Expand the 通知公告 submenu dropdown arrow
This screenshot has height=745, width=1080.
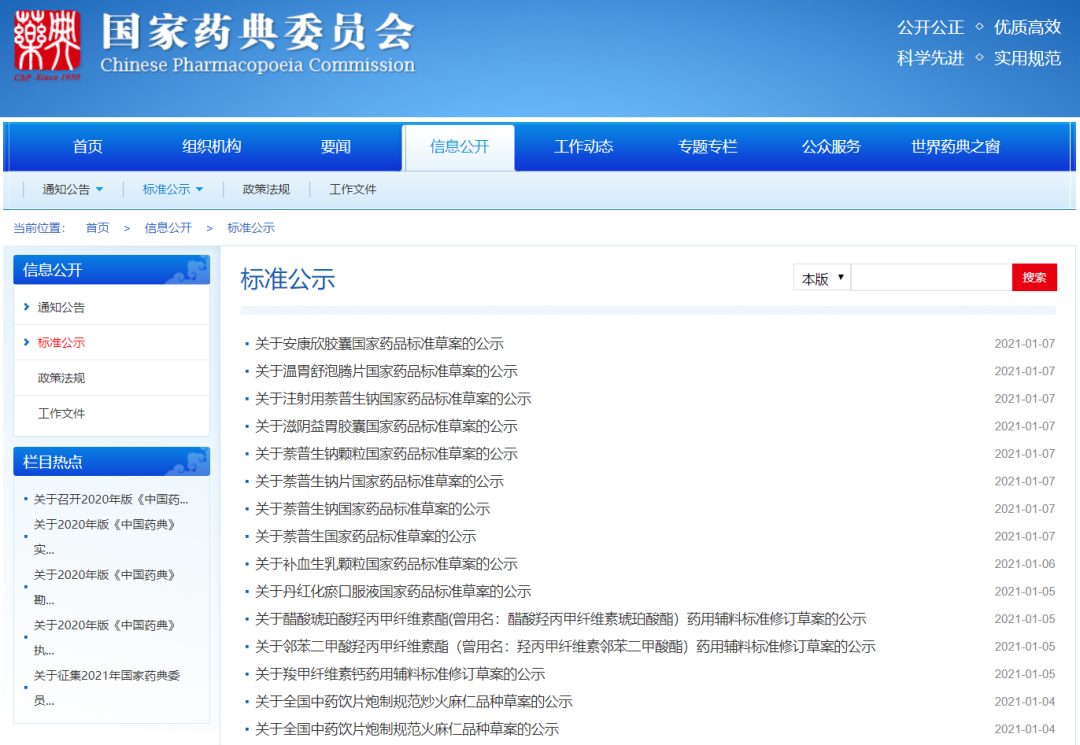tap(99, 189)
